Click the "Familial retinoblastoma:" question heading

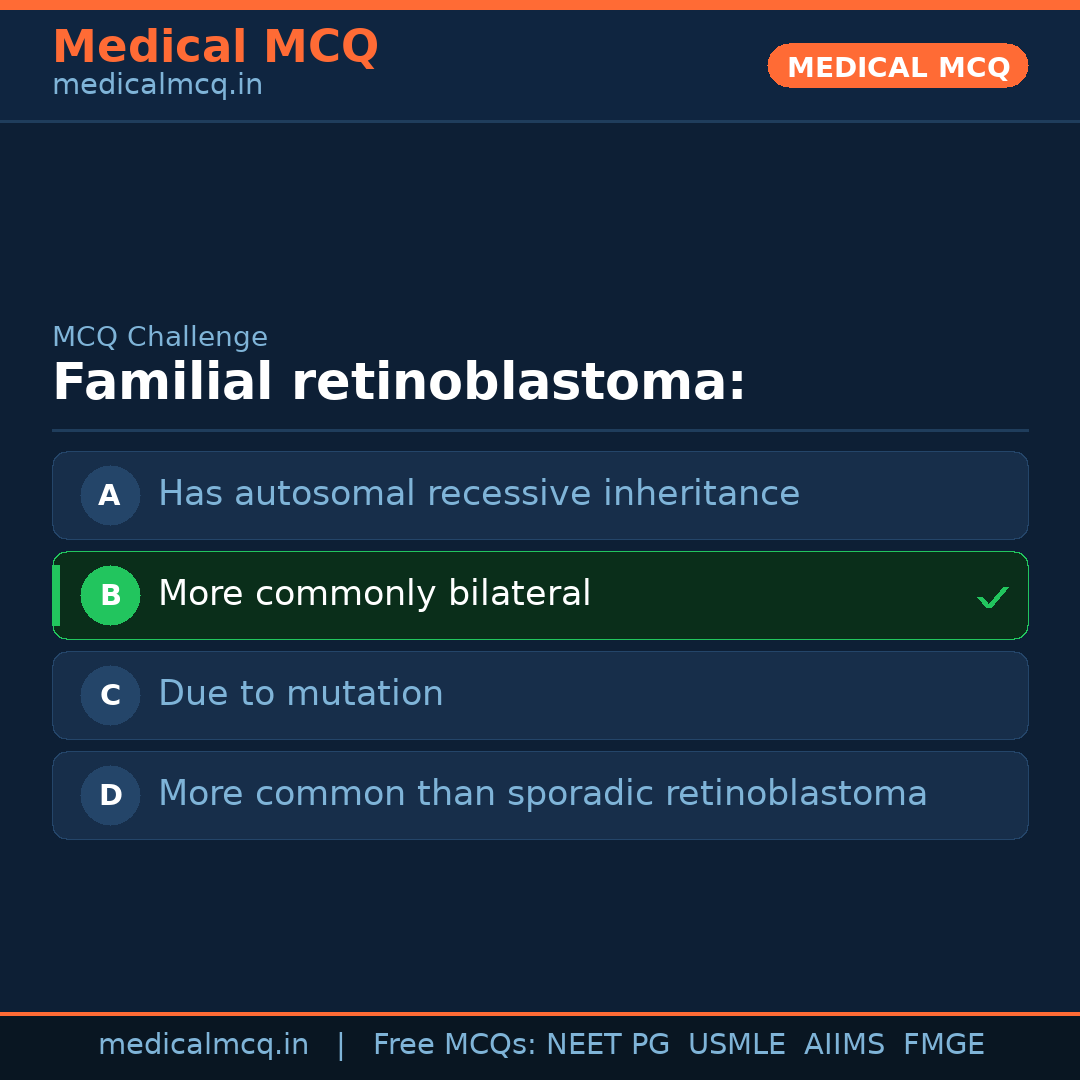click(x=399, y=383)
